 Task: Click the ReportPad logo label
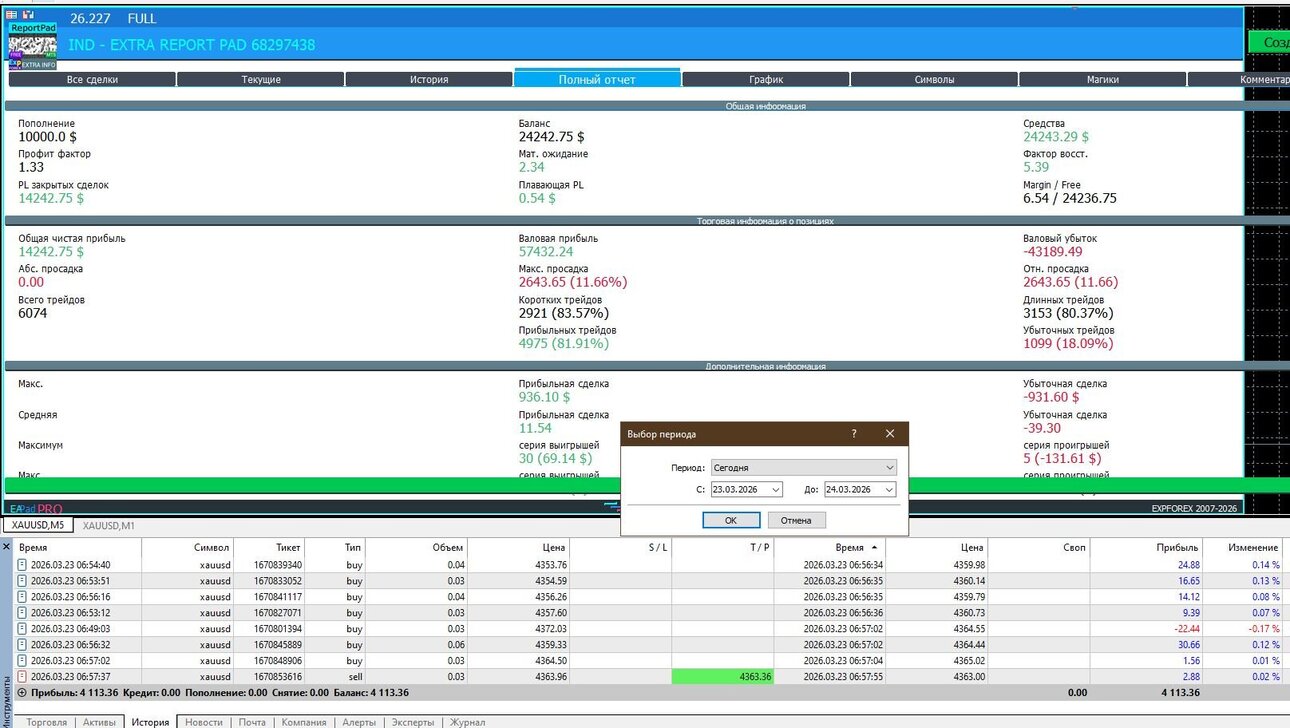32,29
